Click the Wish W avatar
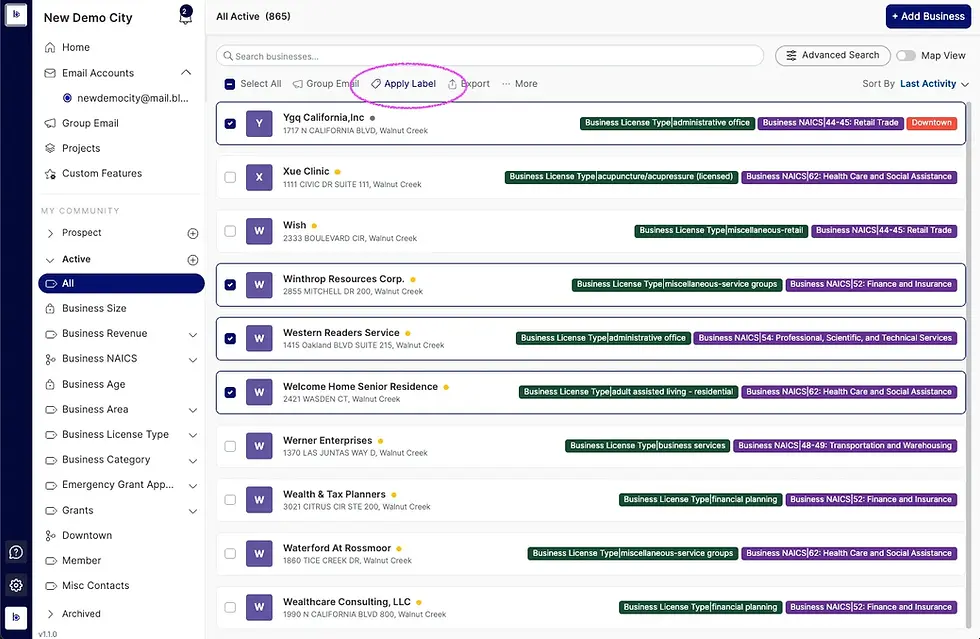 tap(259, 231)
